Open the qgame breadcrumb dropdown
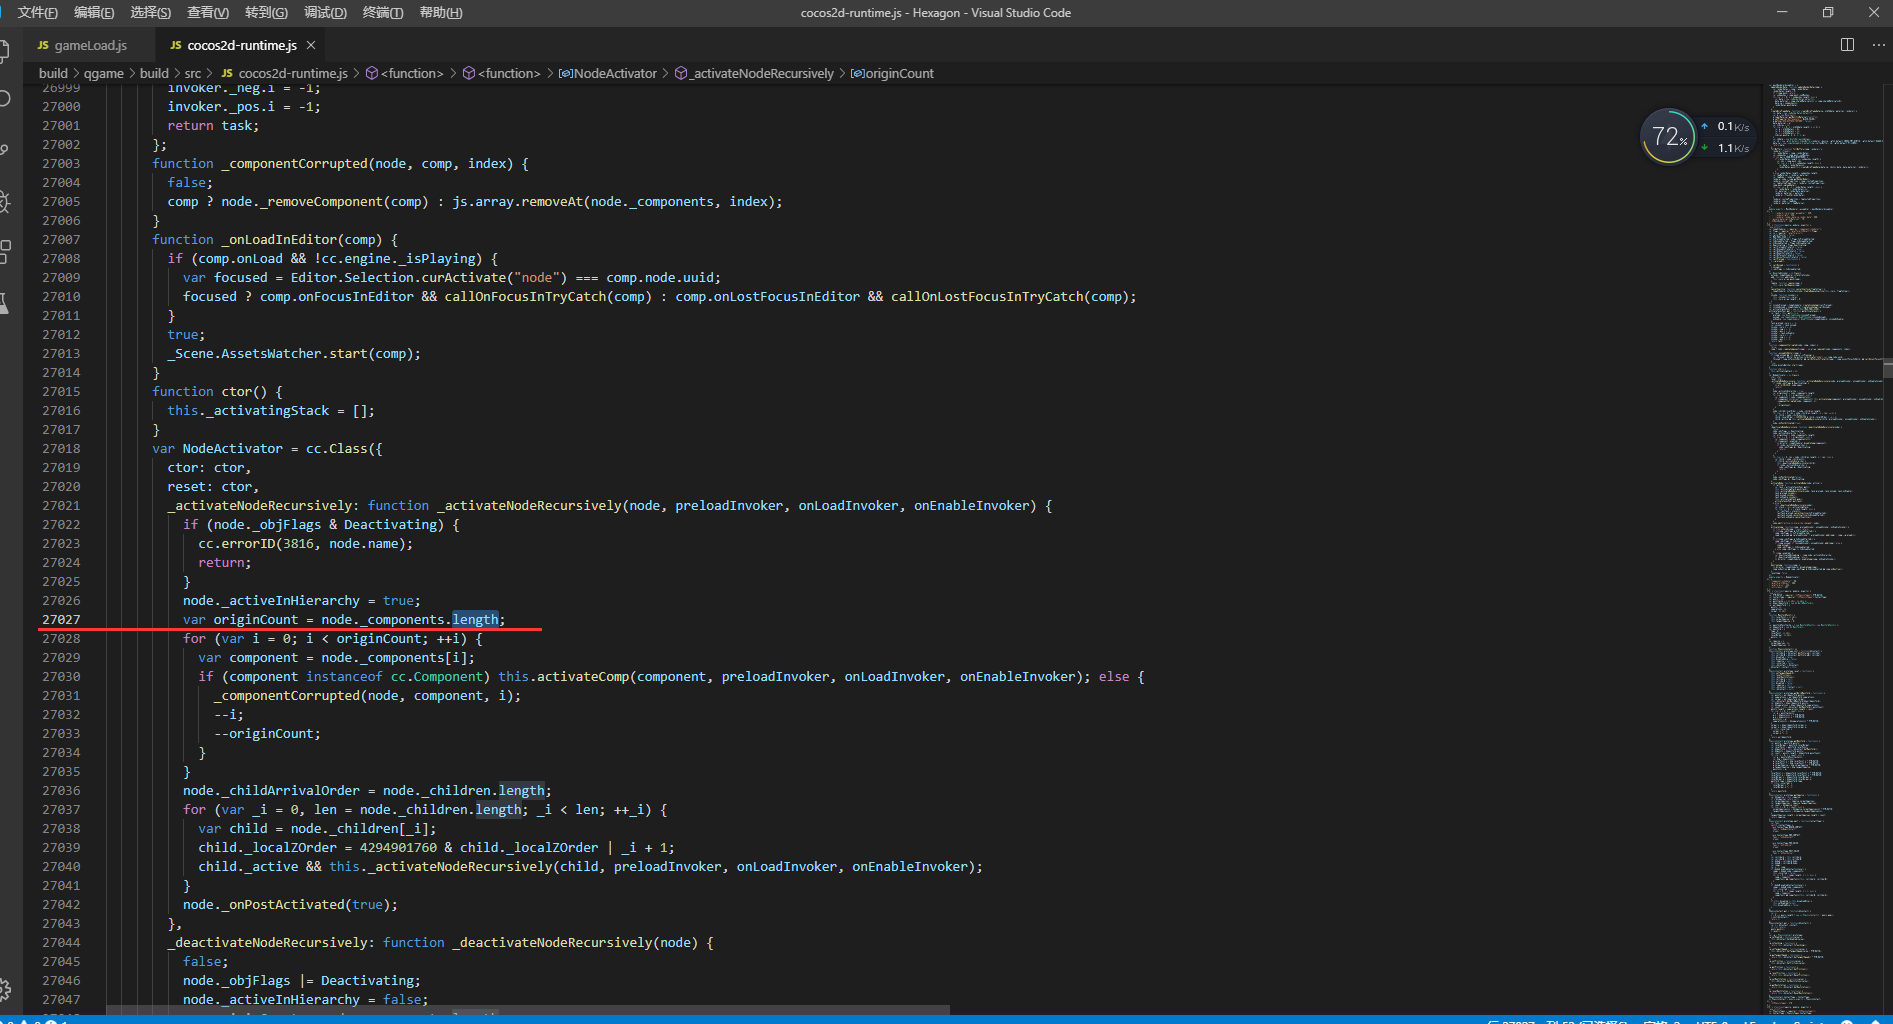 [104, 73]
